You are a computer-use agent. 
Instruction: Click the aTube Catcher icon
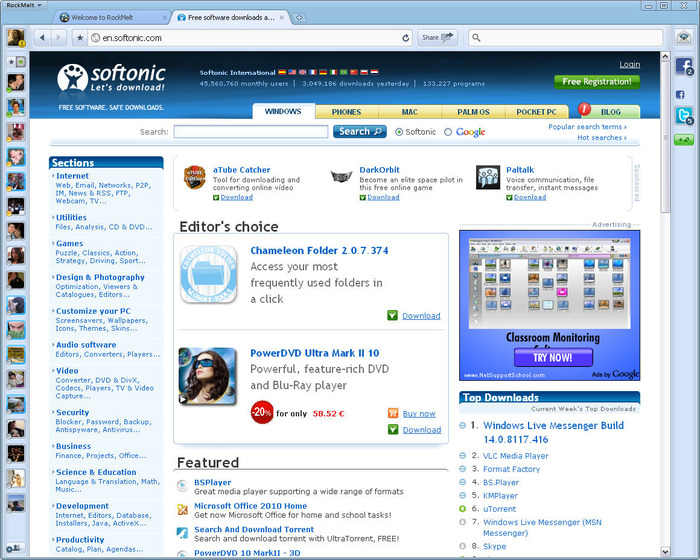pyautogui.click(x=195, y=178)
